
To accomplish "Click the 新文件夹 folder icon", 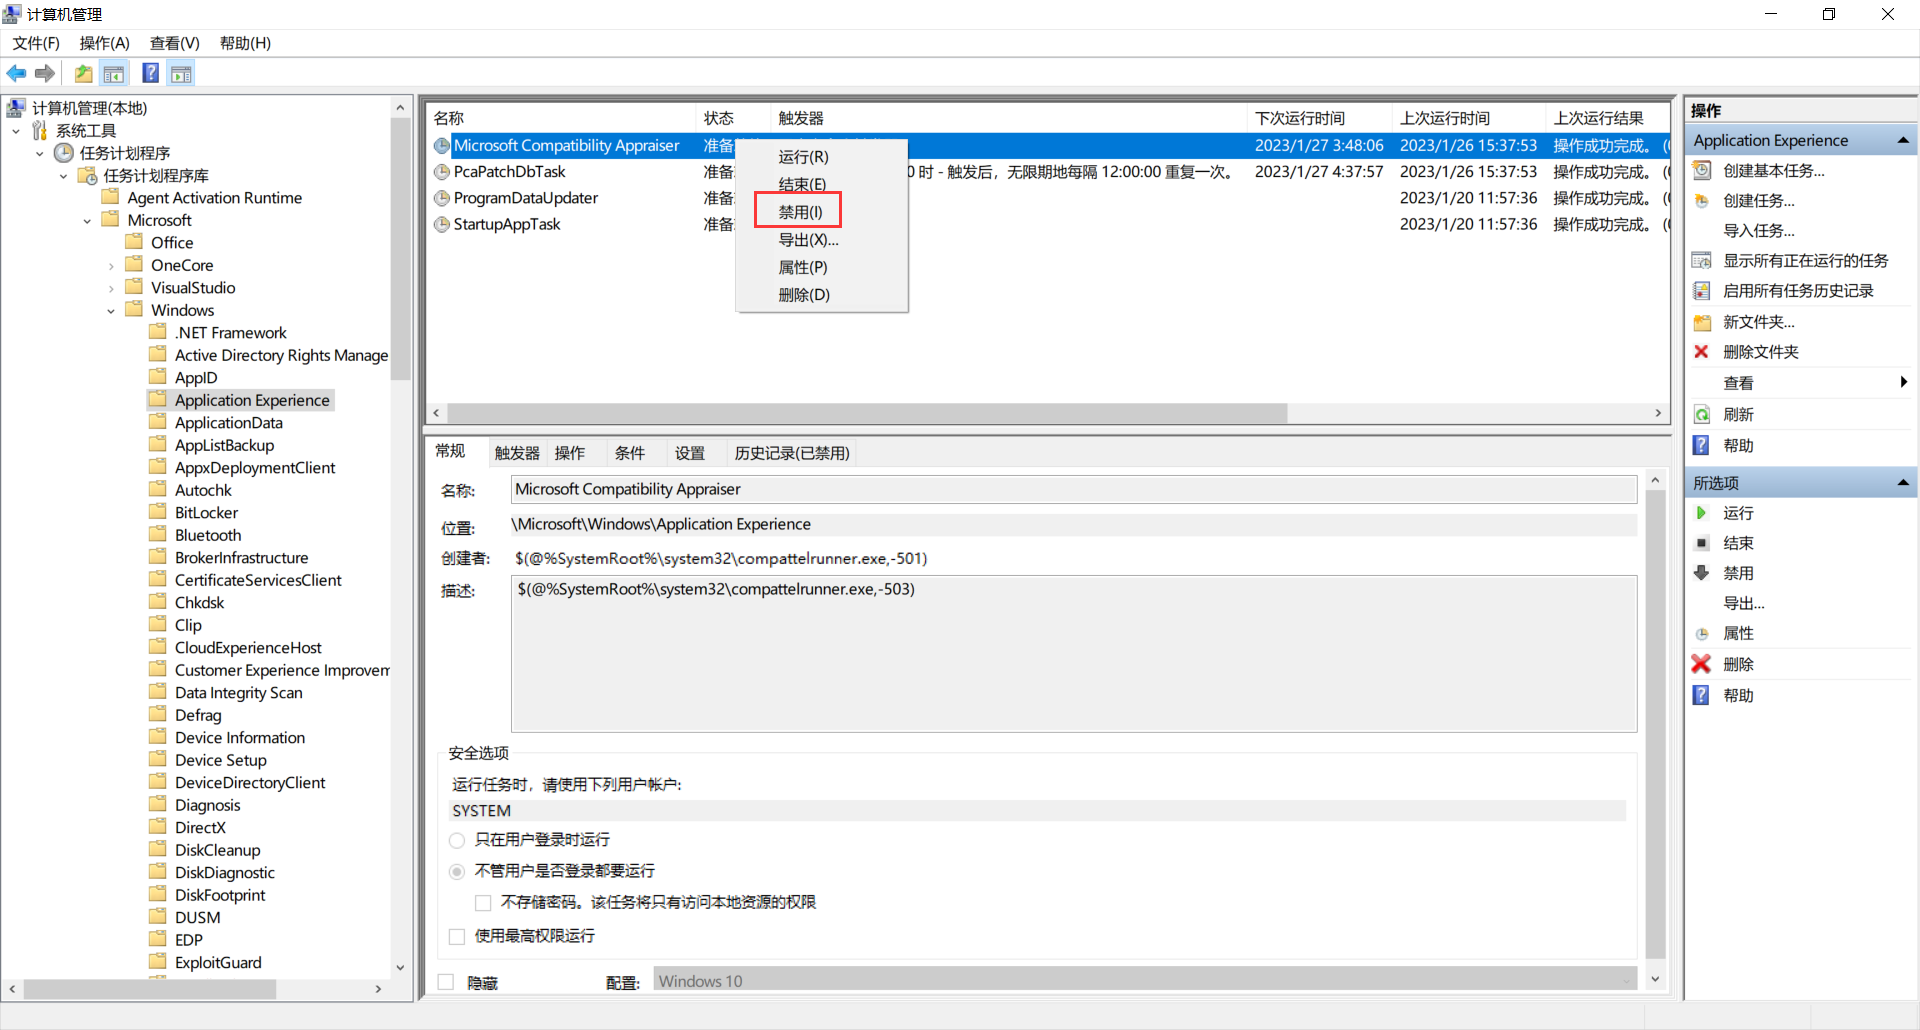I will [1702, 322].
